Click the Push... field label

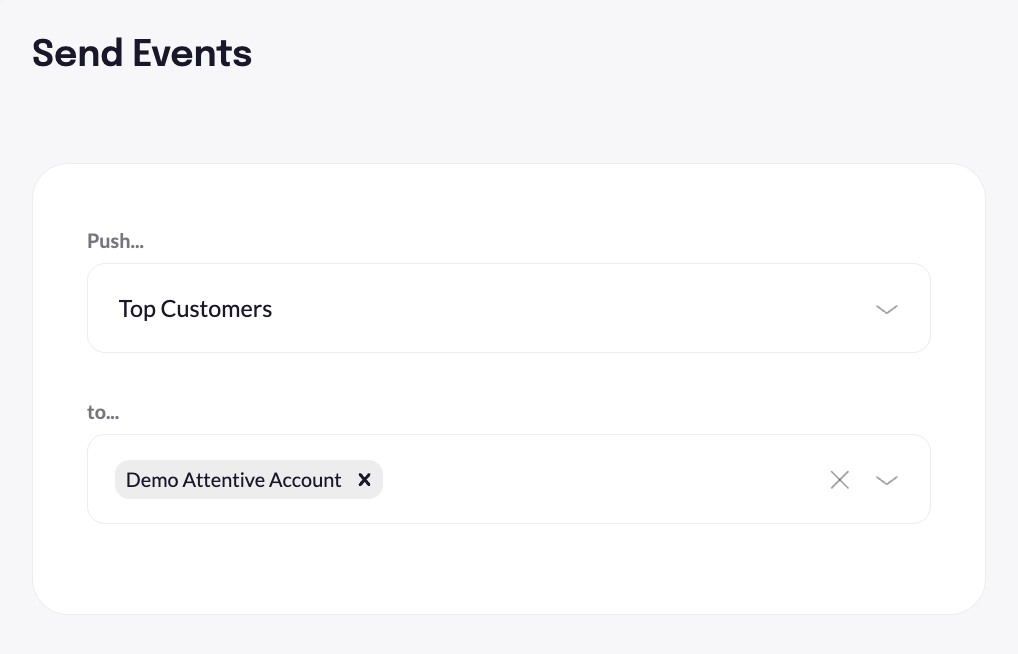115,241
